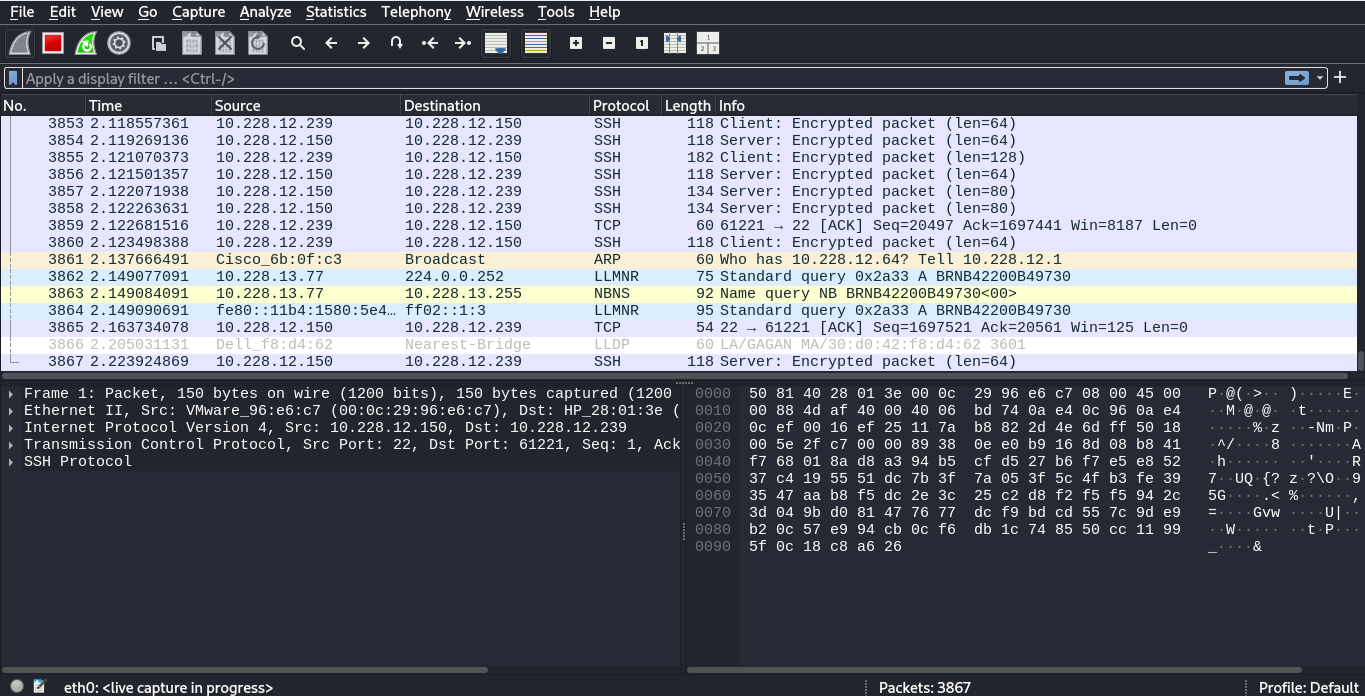The width and height of the screenshot is (1365, 696).
Task: Go back in packet history
Action: (331, 43)
